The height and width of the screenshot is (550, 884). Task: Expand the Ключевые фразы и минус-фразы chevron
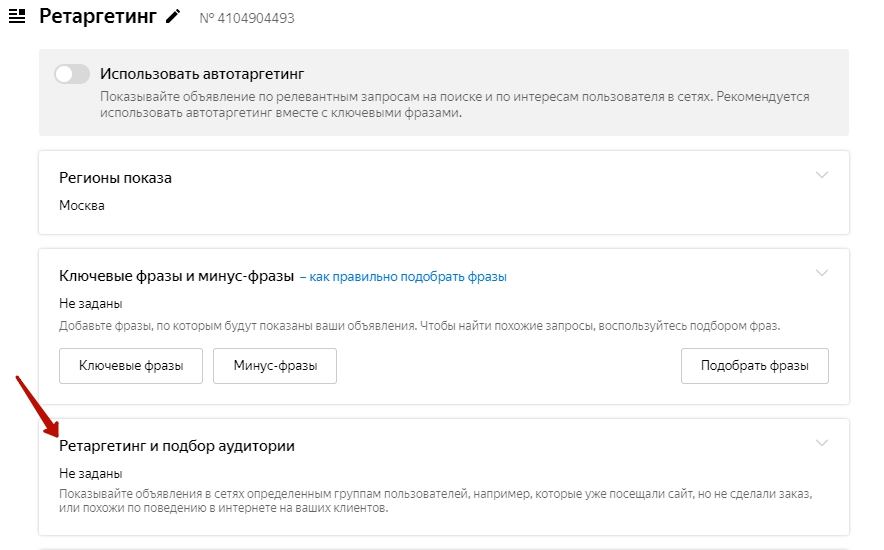tap(822, 273)
